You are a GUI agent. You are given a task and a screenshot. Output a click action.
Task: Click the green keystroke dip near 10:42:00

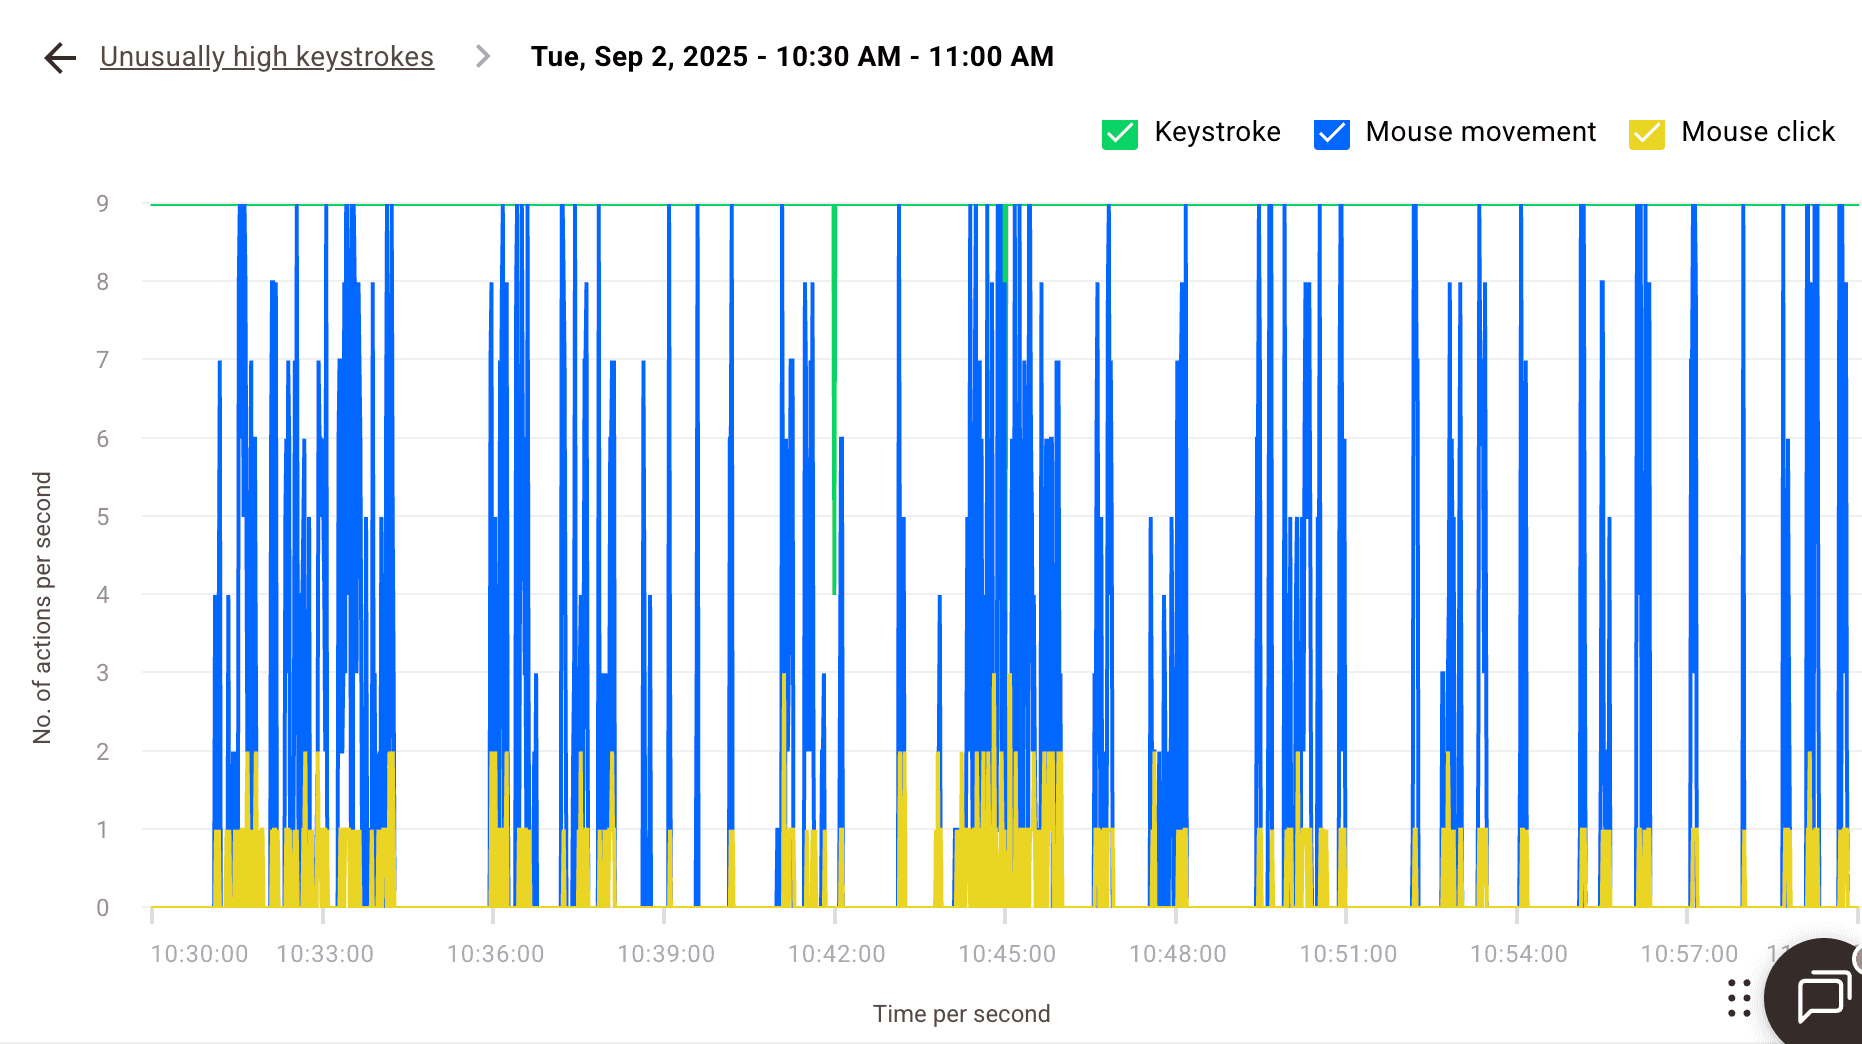click(x=834, y=400)
